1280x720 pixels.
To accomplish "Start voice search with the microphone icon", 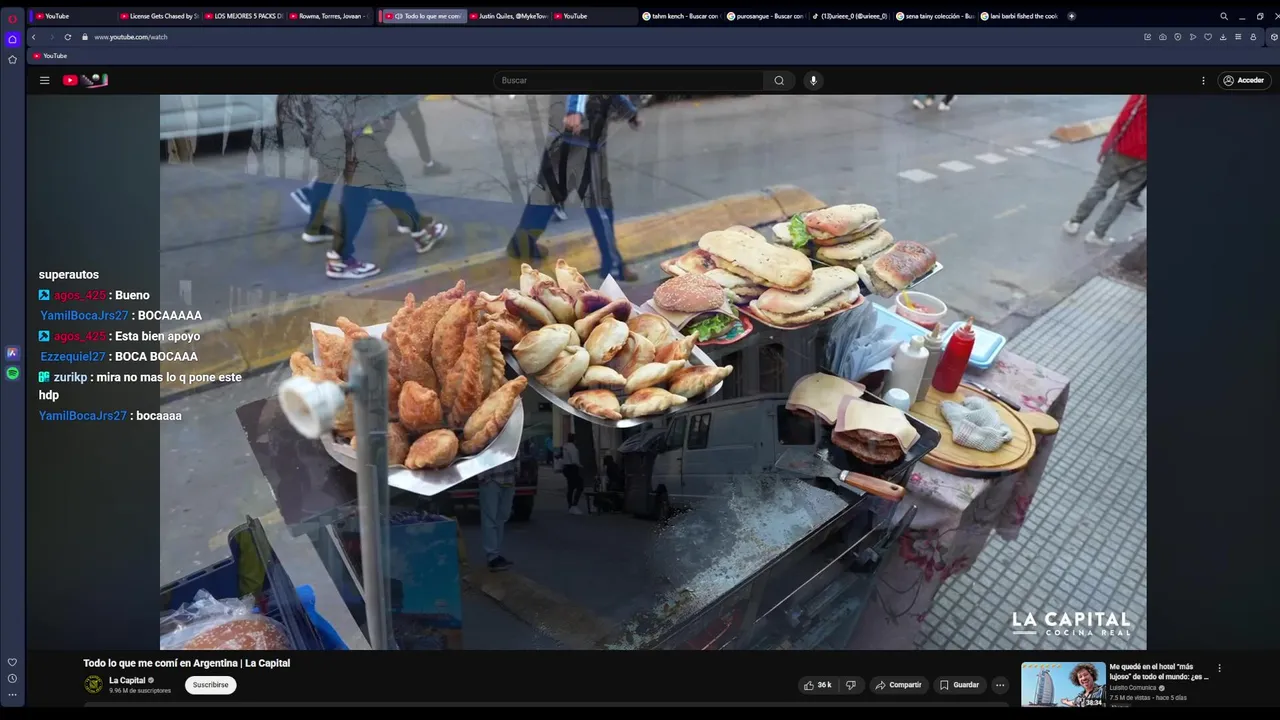I will (x=813, y=80).
